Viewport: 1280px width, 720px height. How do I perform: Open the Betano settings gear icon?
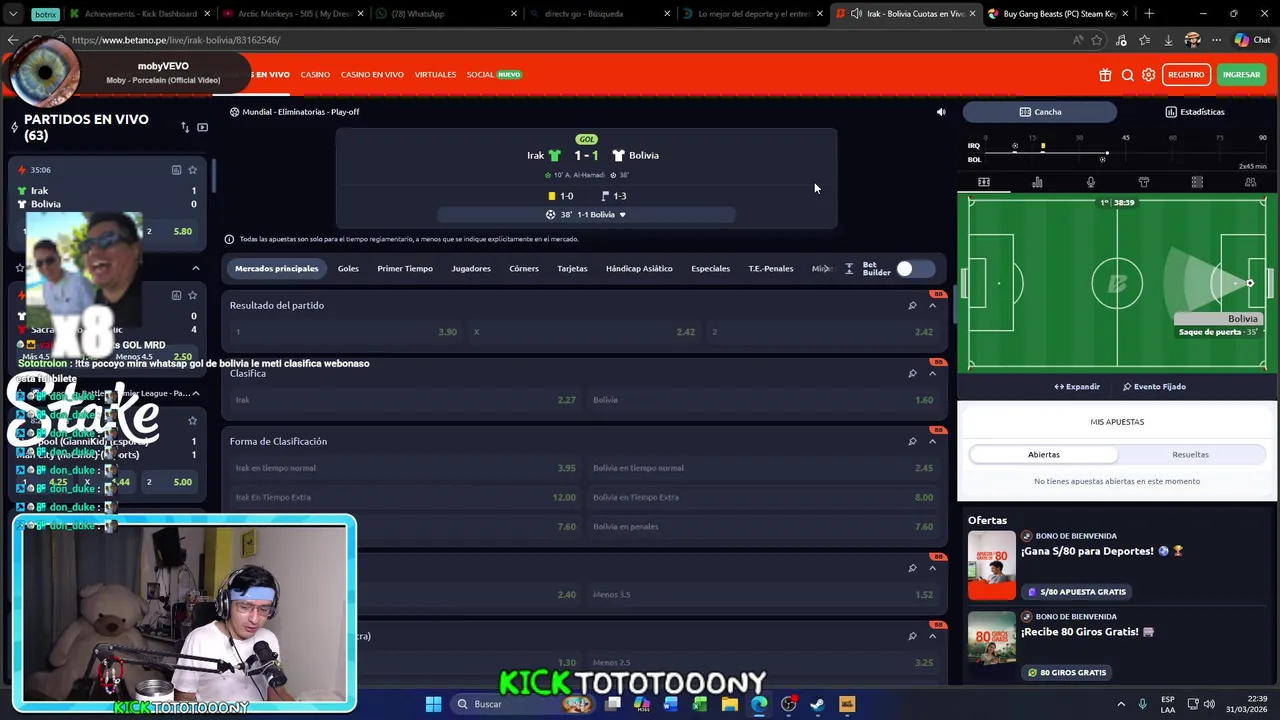[1148, 75]
